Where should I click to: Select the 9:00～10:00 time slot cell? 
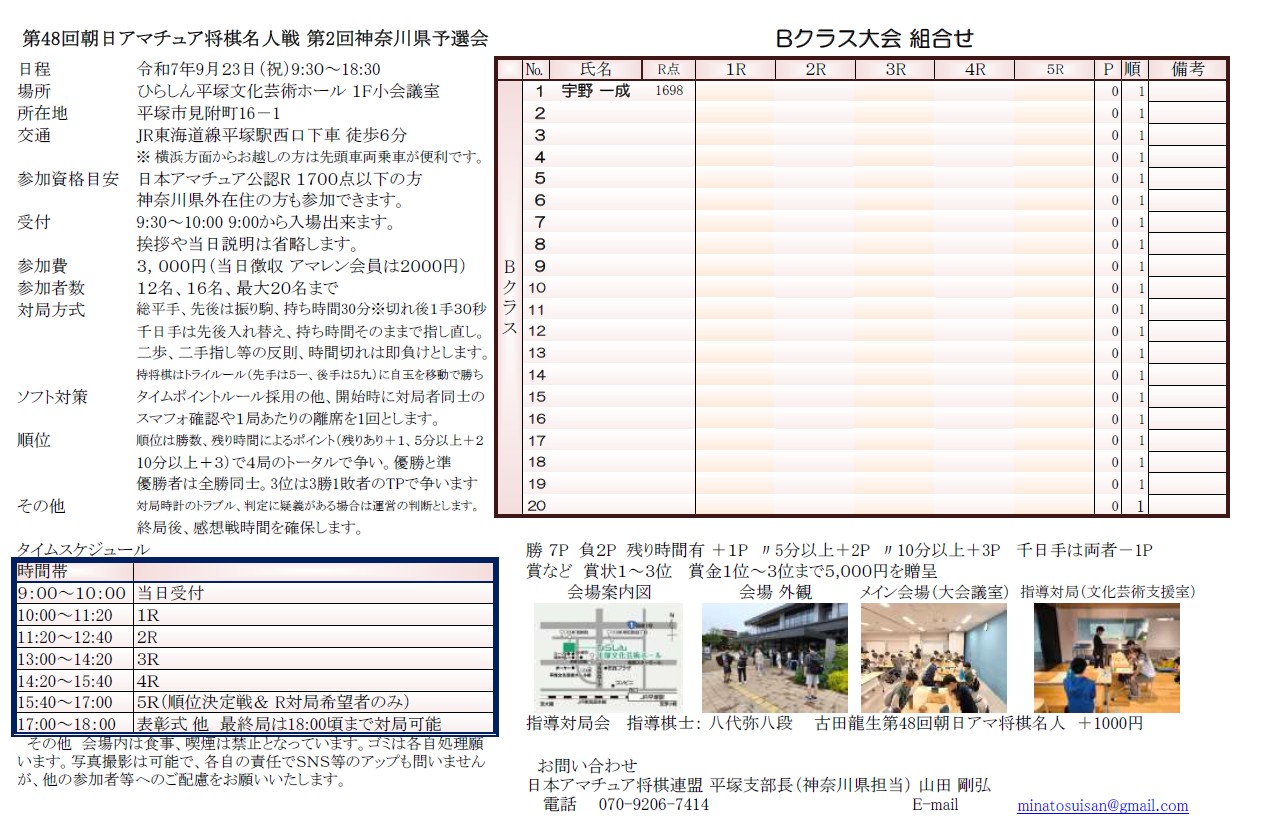pos(74,593)
